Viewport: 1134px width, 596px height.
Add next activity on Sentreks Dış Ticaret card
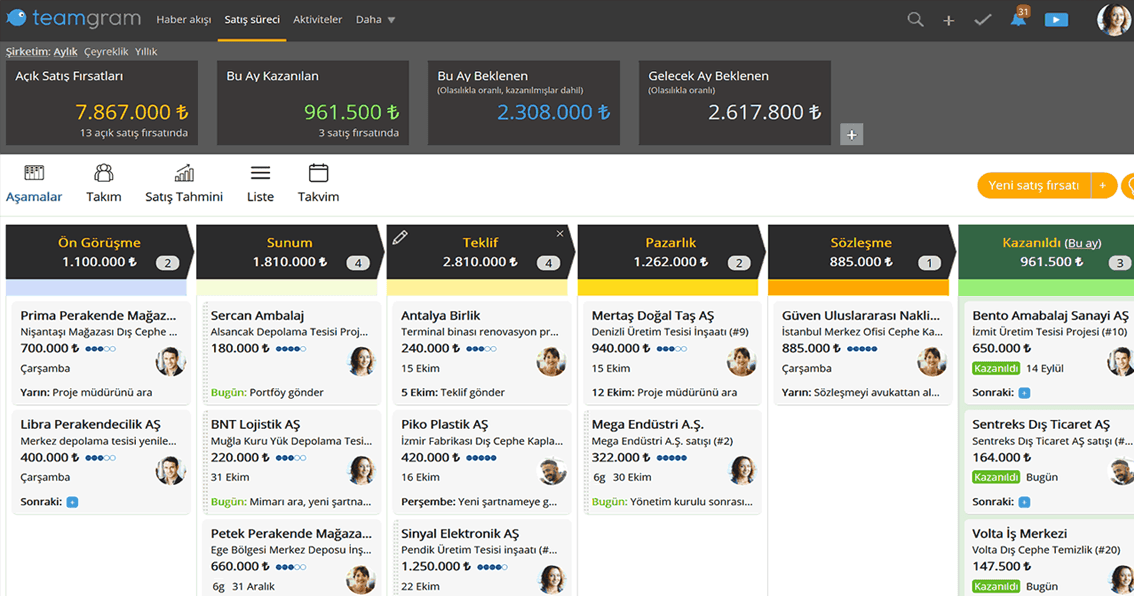1024,502
